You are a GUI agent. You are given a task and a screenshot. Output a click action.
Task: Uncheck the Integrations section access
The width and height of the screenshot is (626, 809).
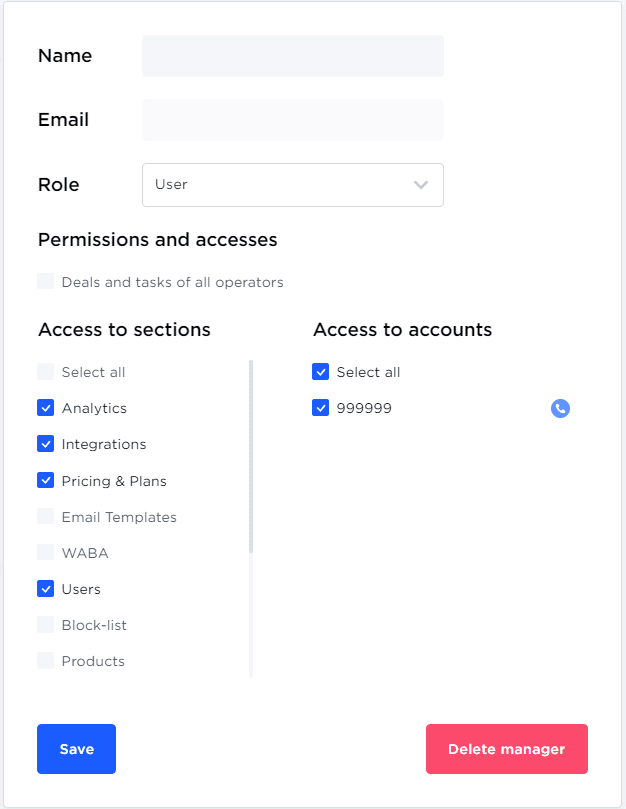pyautogui.click(x=46, y=444)
